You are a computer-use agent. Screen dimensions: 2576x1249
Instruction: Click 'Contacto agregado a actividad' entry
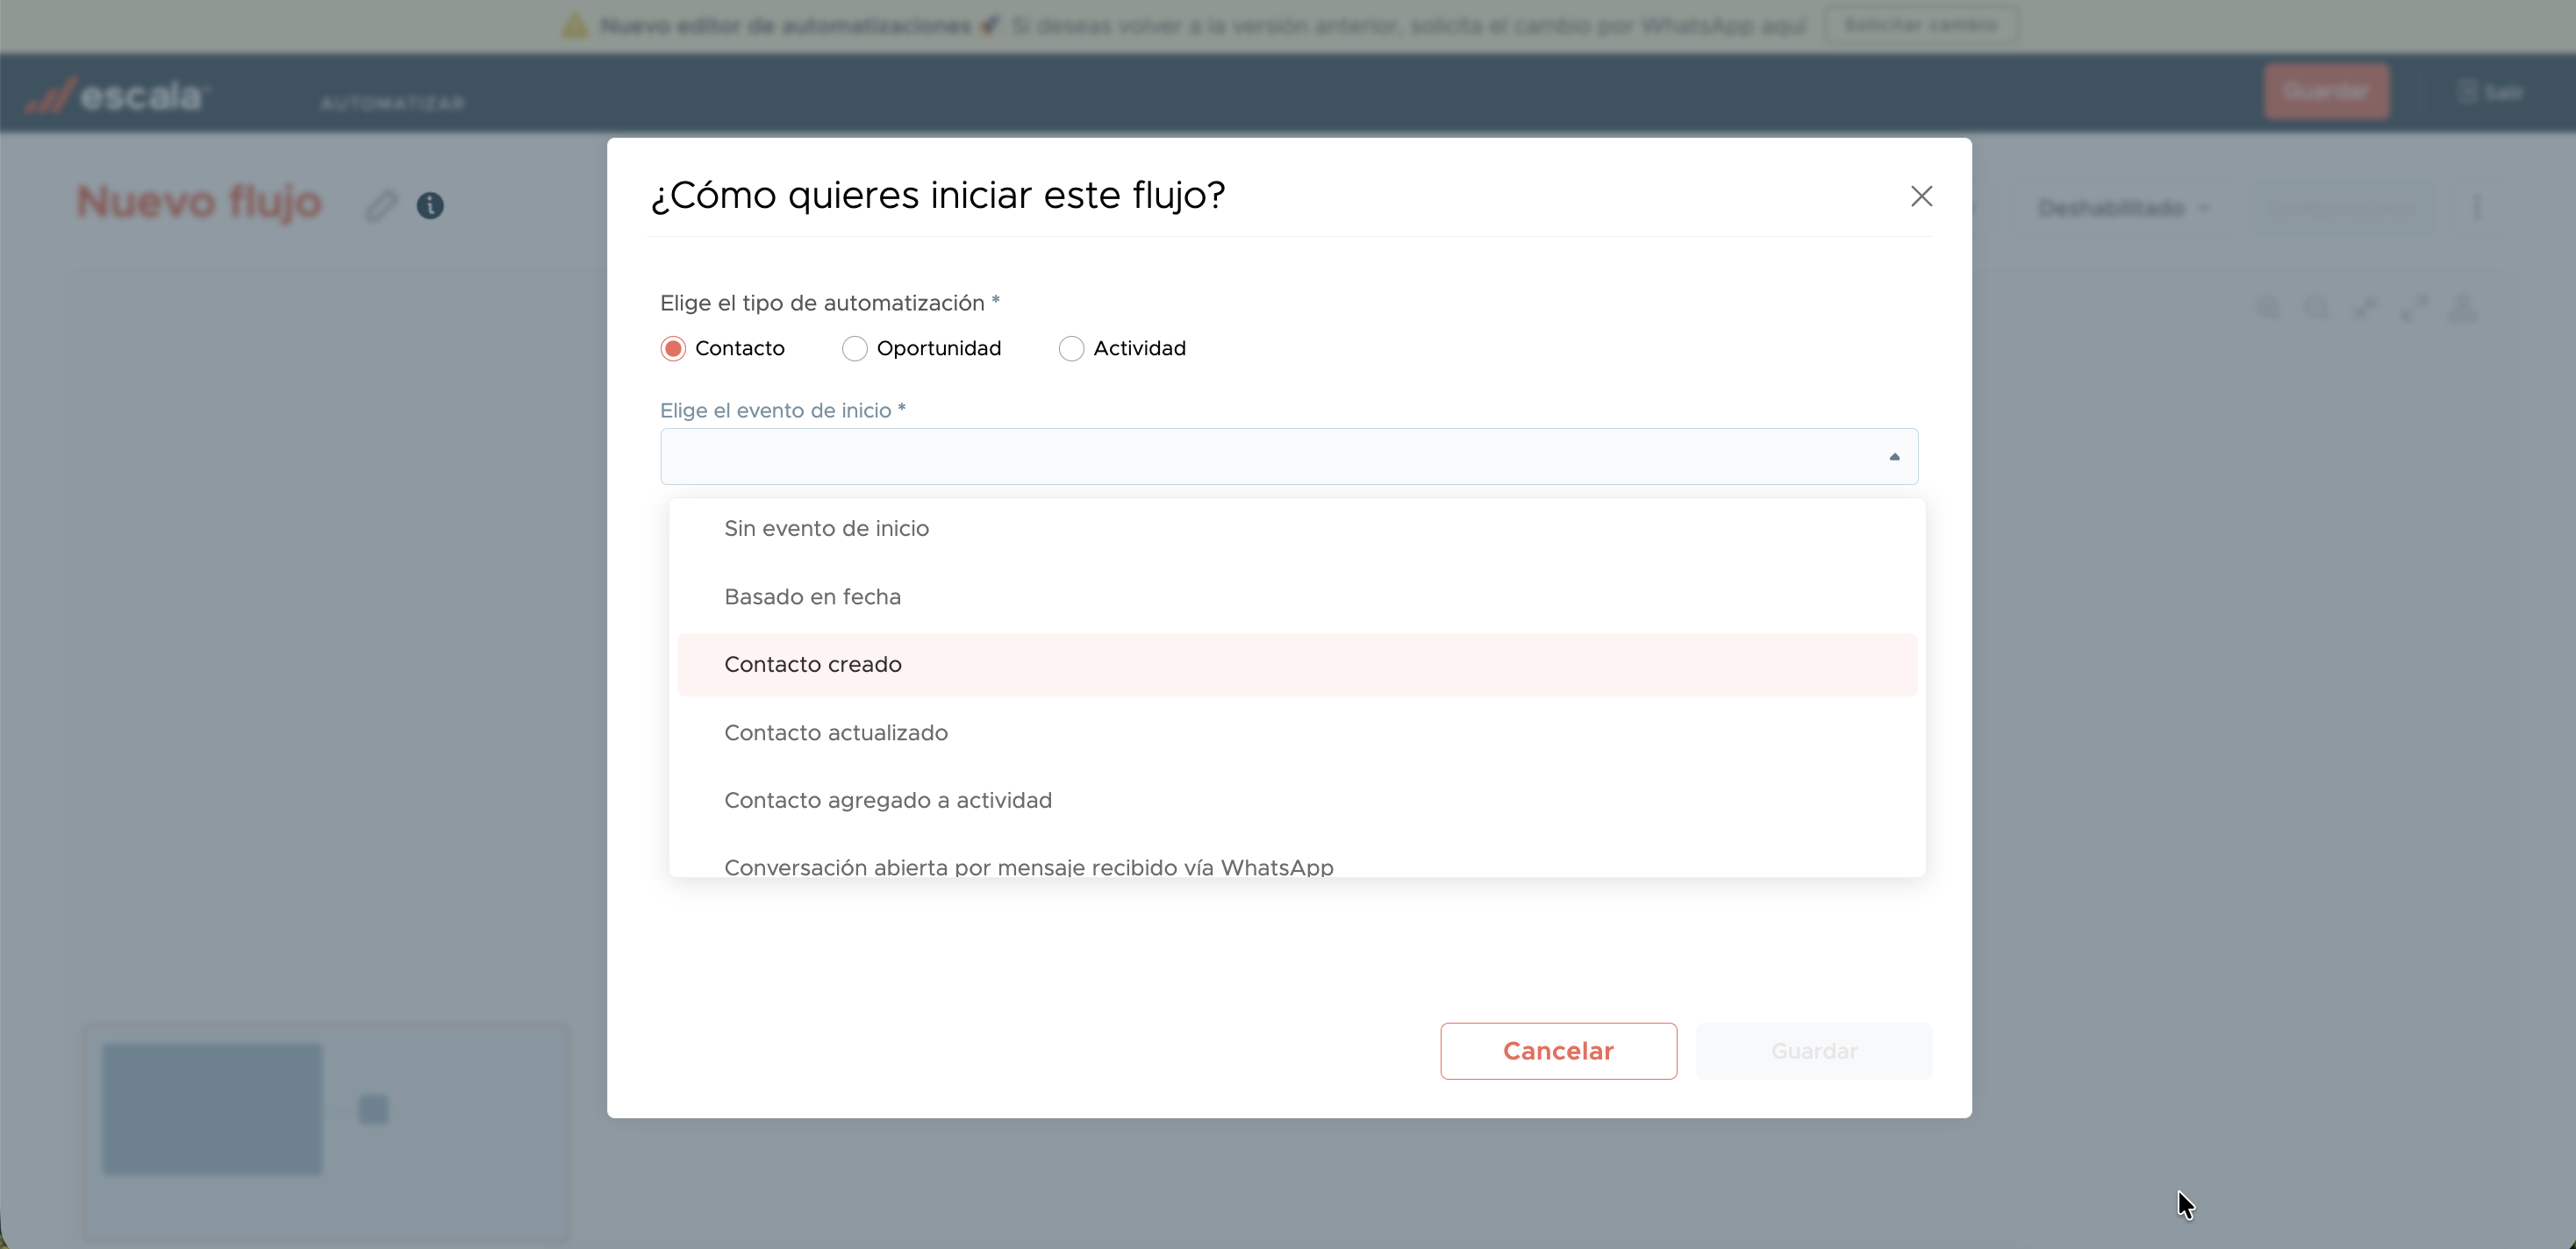tap(887, 800)
